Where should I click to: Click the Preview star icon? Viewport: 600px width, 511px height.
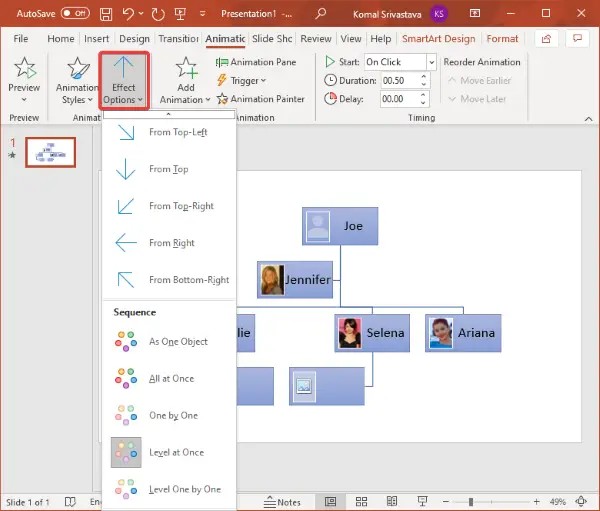pyautogui.click(x=24, y=68)
